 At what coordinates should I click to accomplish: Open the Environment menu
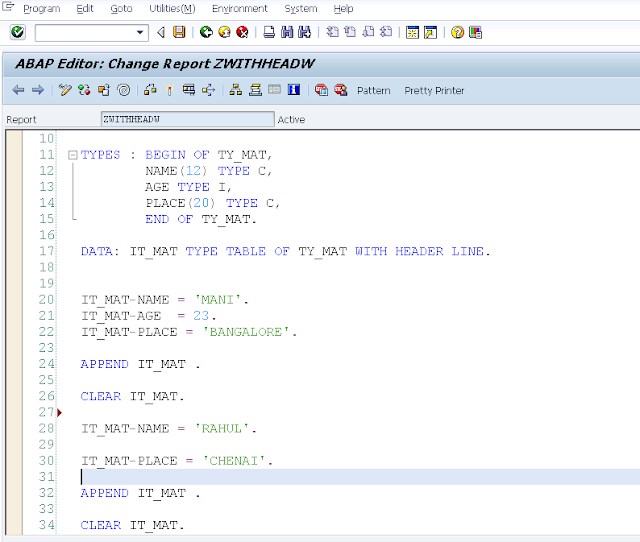[240, 9]
